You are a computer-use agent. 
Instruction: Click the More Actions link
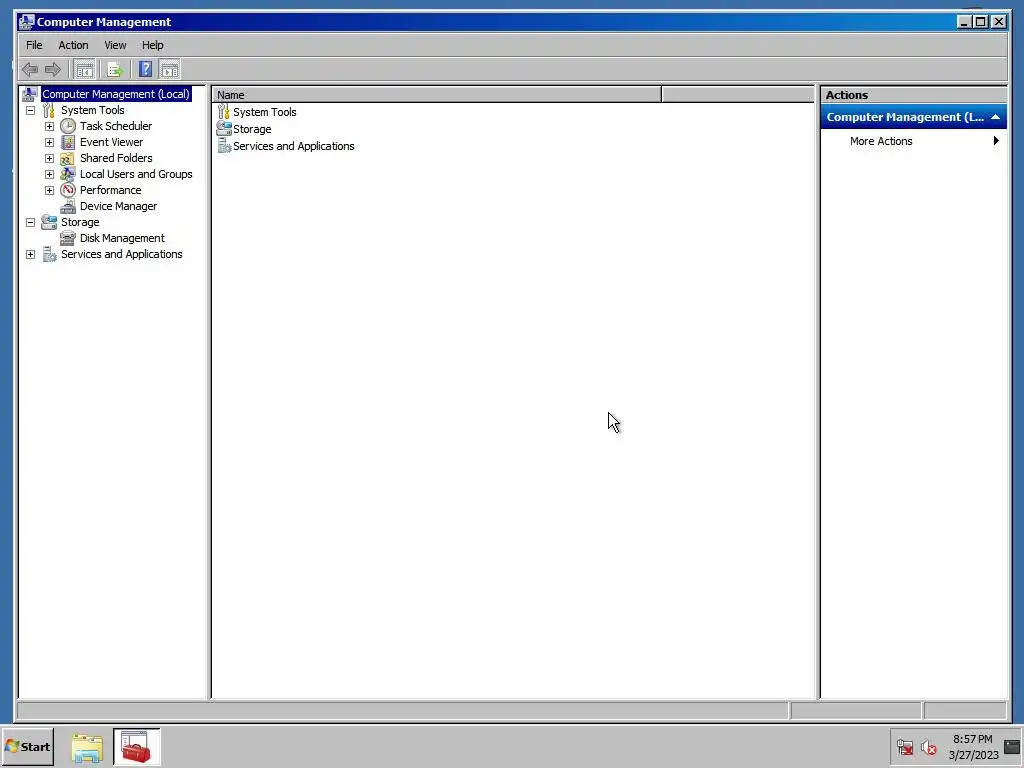click(881, 141)
